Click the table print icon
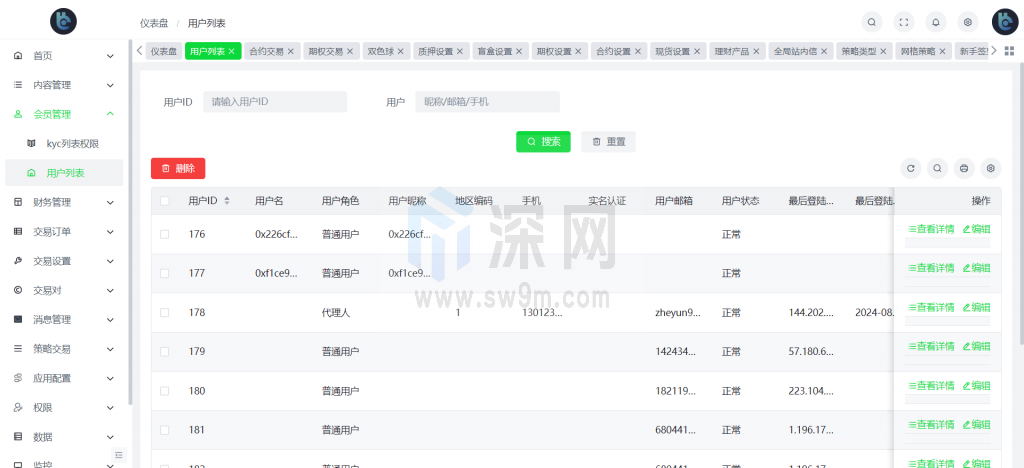This screenshot has height=468, width=1024. [x=964, y=169]
